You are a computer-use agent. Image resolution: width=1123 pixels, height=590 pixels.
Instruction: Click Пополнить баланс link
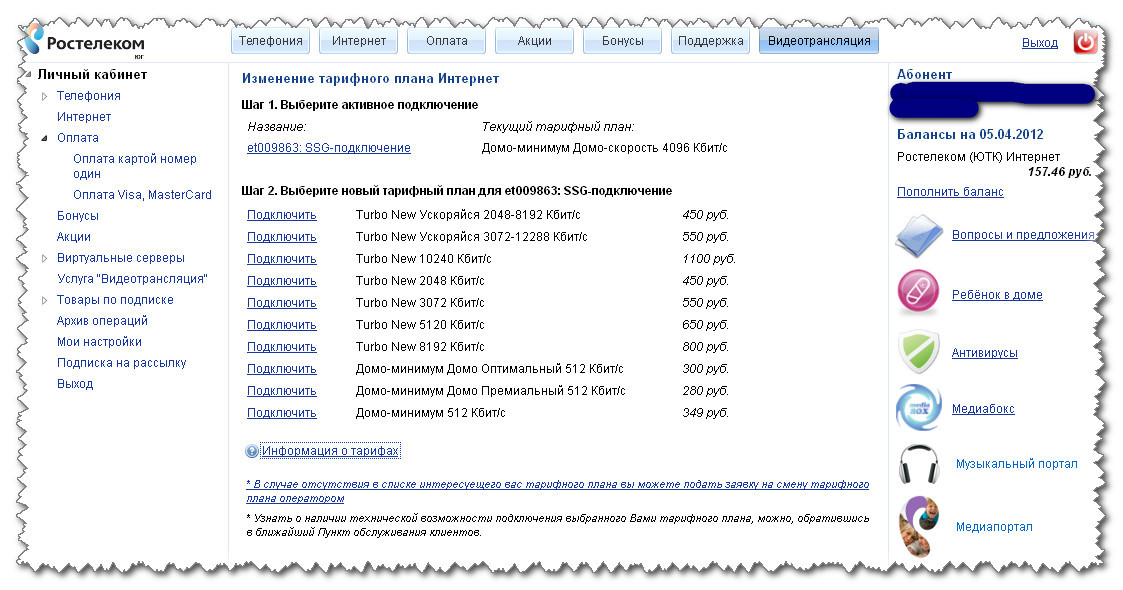950,192
